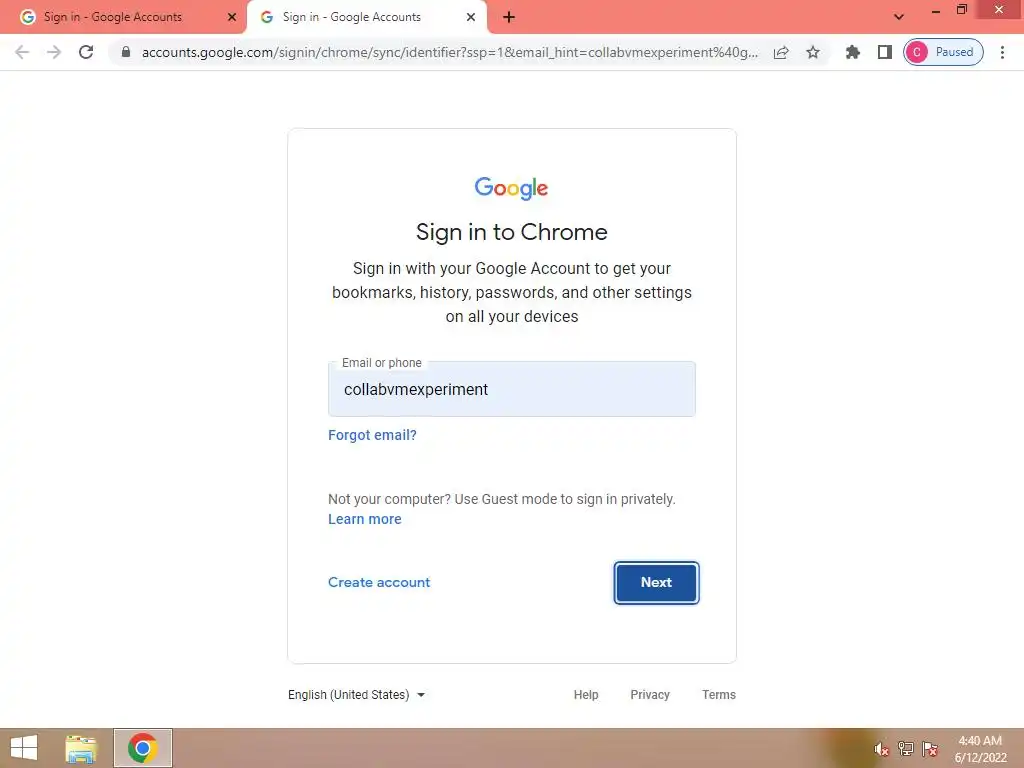Screen dimensions: 1024x768
Task: Open the Chrome three-dot menu
Action: [x=1002, y=52]
